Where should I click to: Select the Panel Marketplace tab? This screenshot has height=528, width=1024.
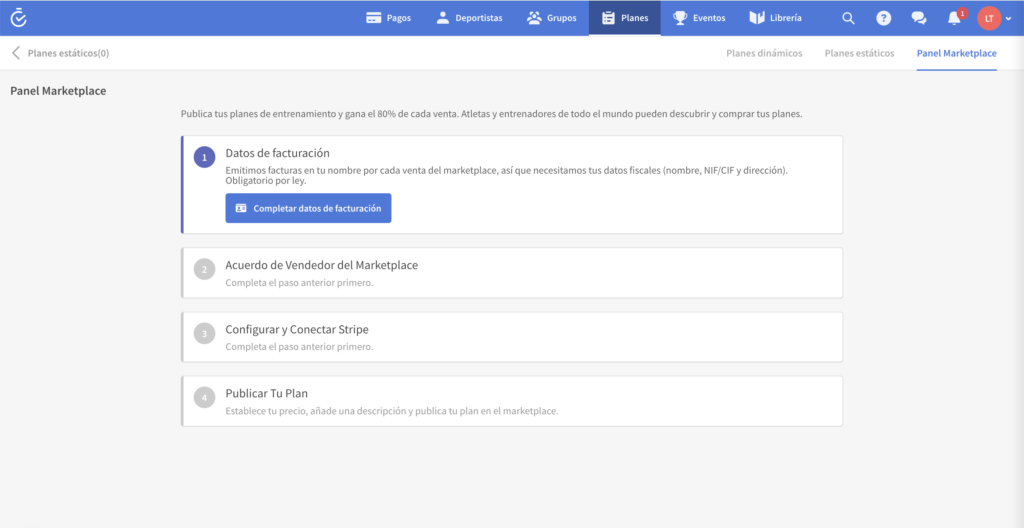(956, 53)
